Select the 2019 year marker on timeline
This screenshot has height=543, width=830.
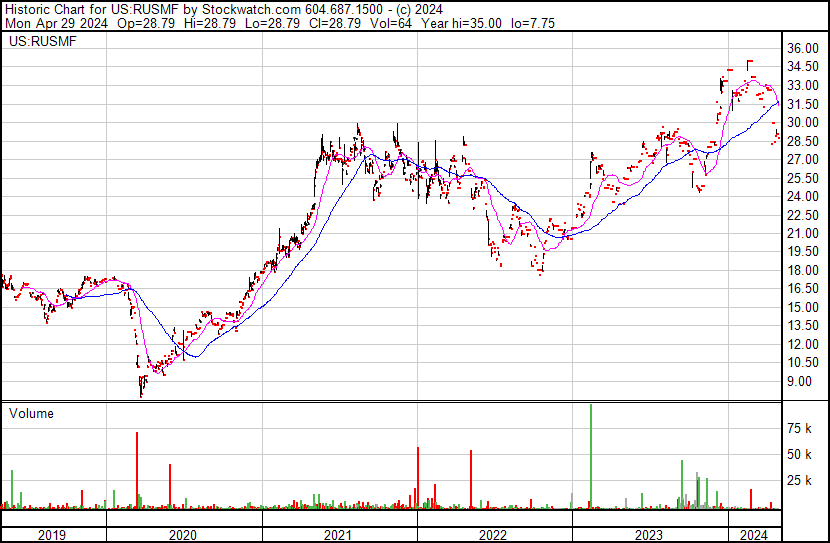click(53, 535)
